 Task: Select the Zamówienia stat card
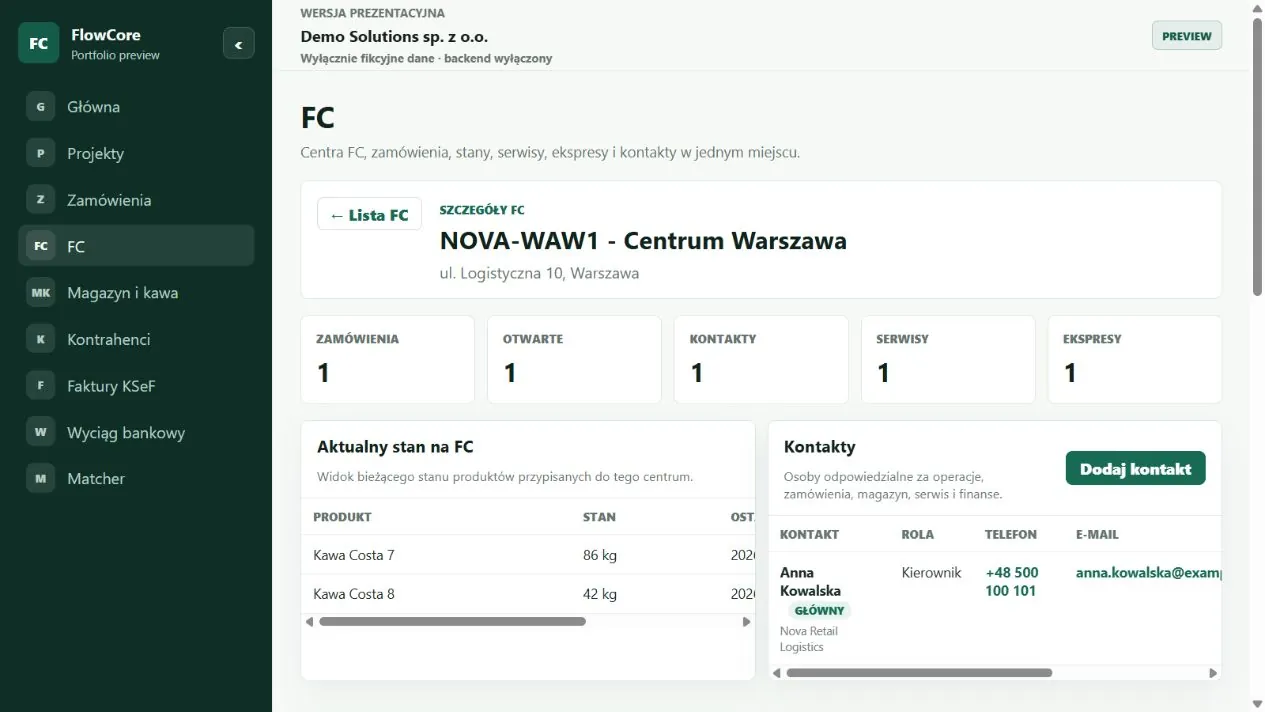[x=387, y=360]
